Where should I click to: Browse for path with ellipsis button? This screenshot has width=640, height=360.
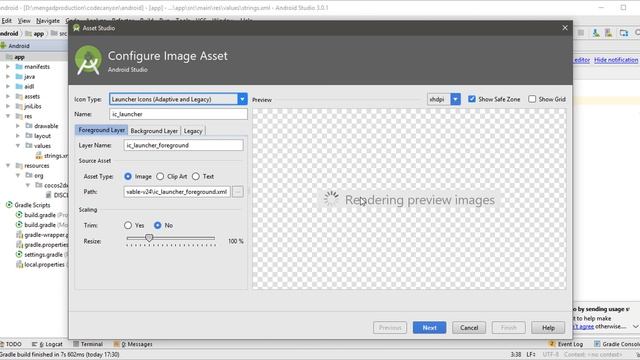(238, 192)
